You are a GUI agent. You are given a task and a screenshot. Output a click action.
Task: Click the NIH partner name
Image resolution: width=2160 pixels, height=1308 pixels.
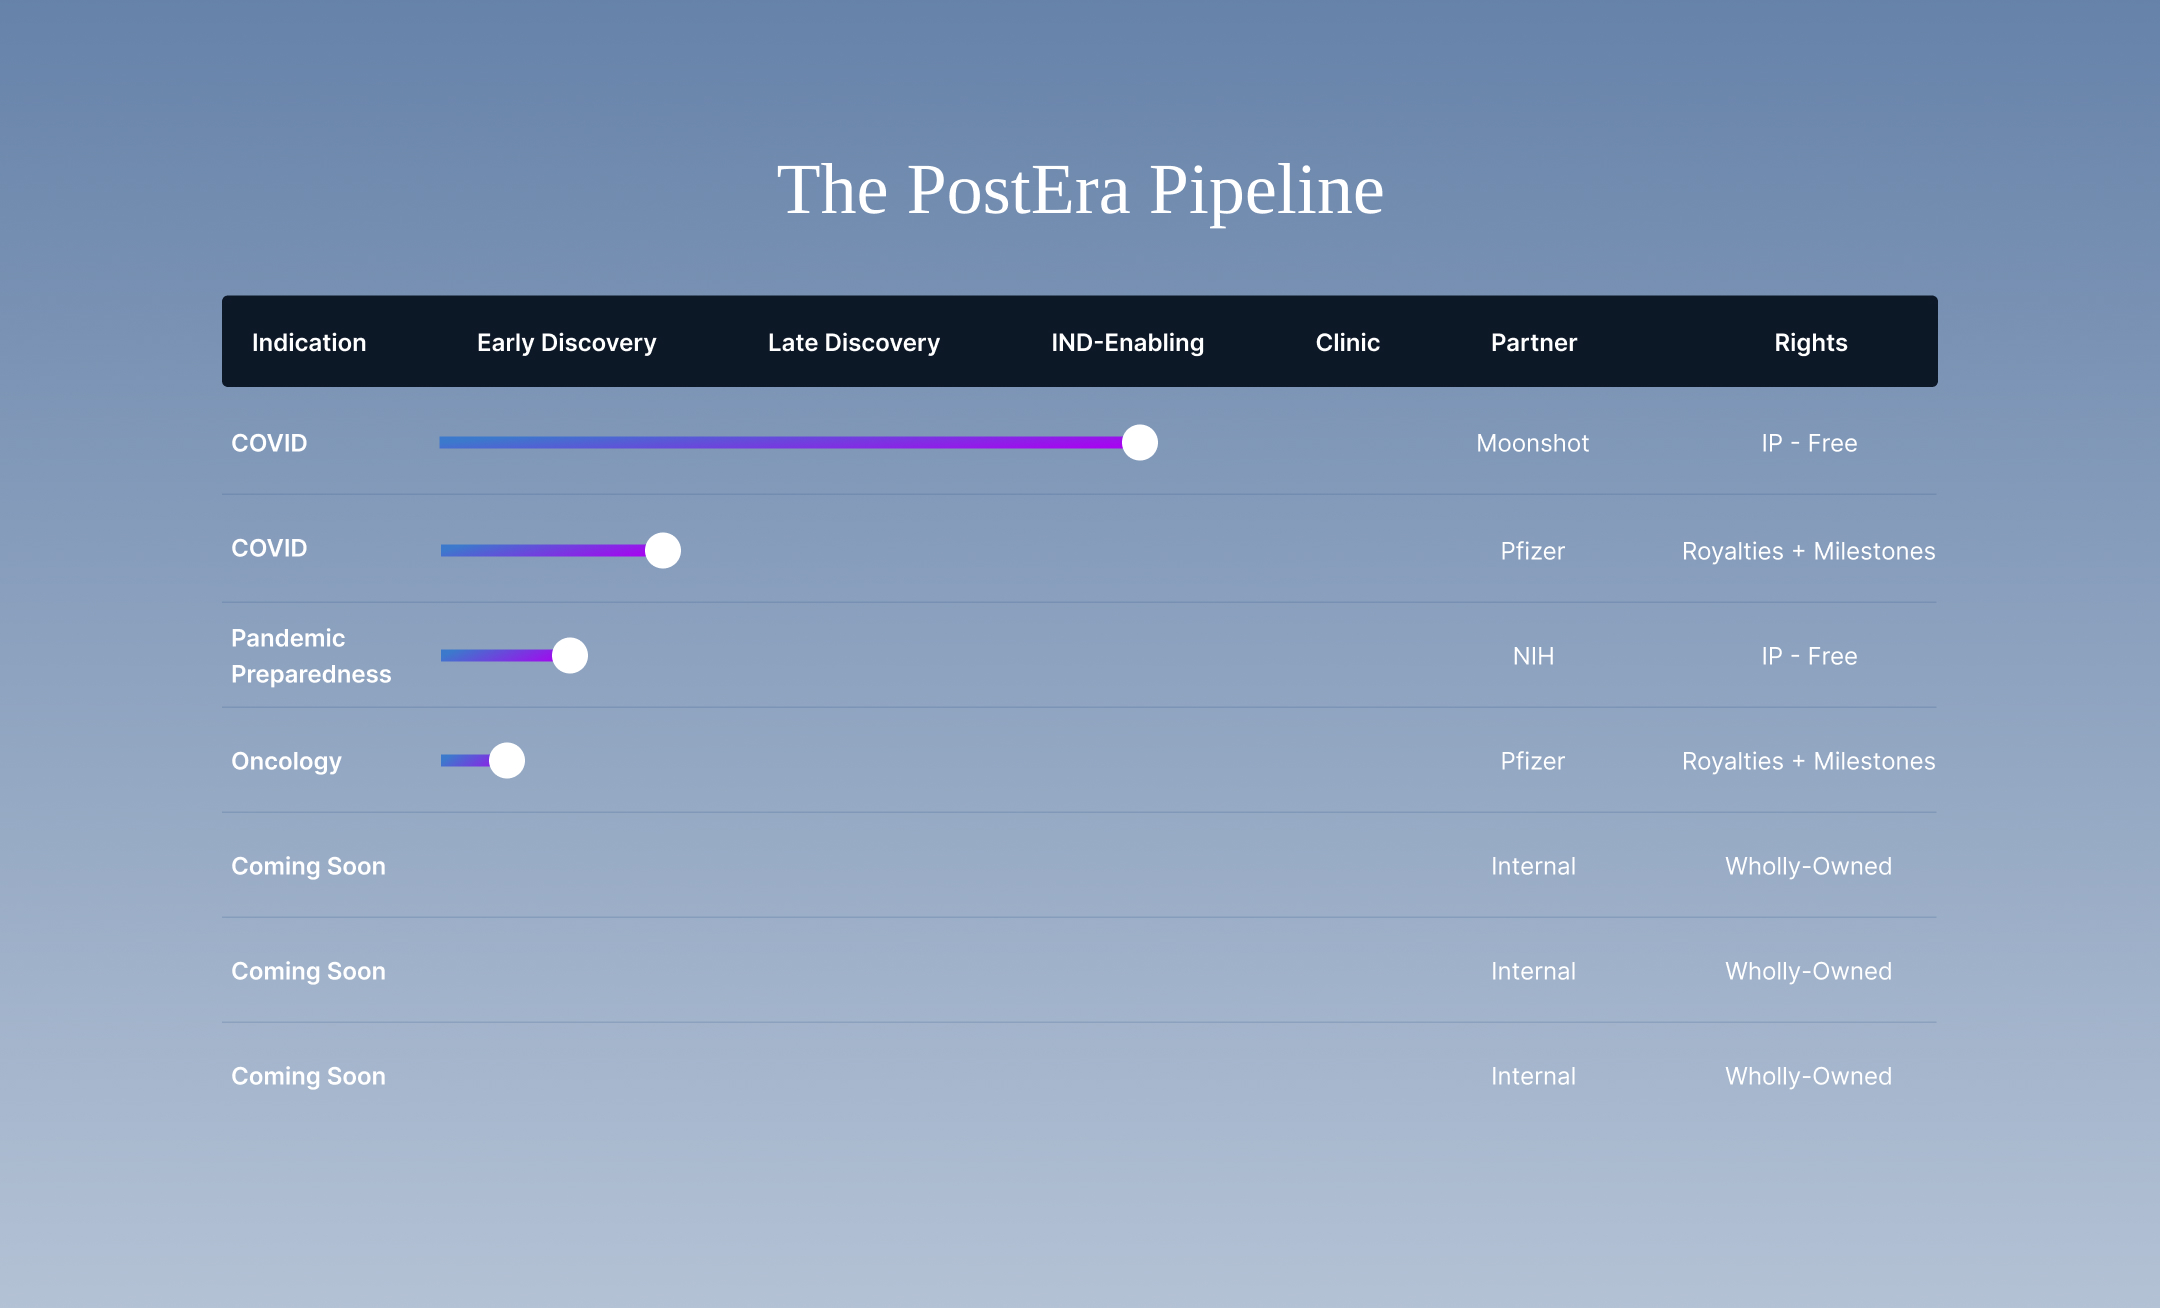click(1533, 656)
